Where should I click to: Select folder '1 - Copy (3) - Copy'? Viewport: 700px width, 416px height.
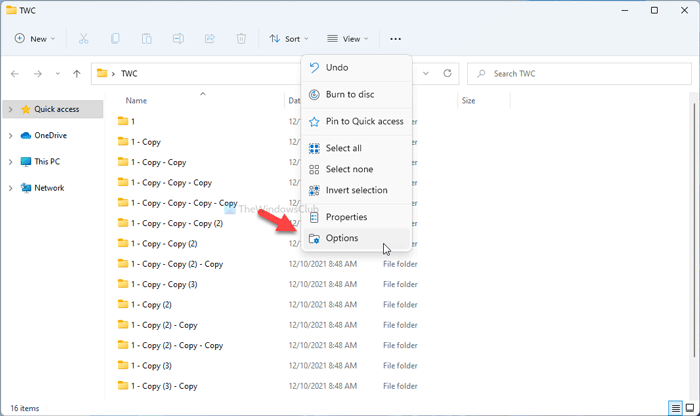coord(164,386)
